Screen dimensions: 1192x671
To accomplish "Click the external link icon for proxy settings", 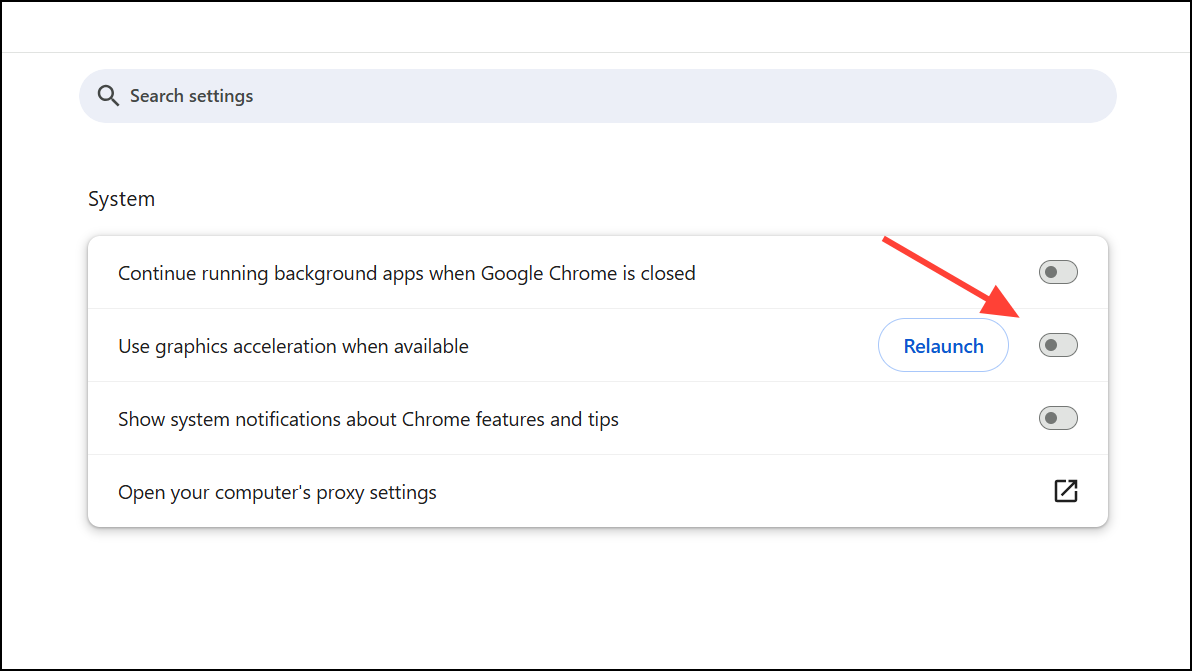I will [x=1066, y=491].
